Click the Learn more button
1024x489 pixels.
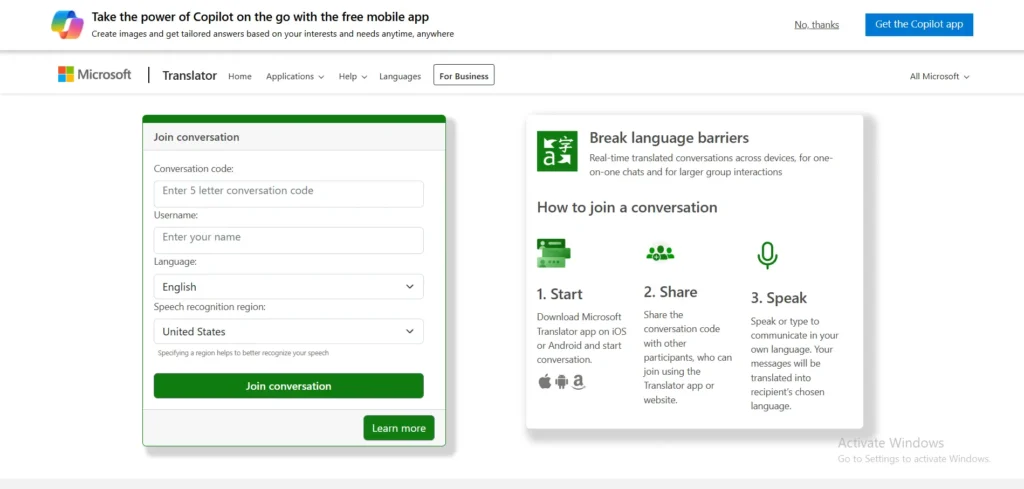(x=398, y=428)
